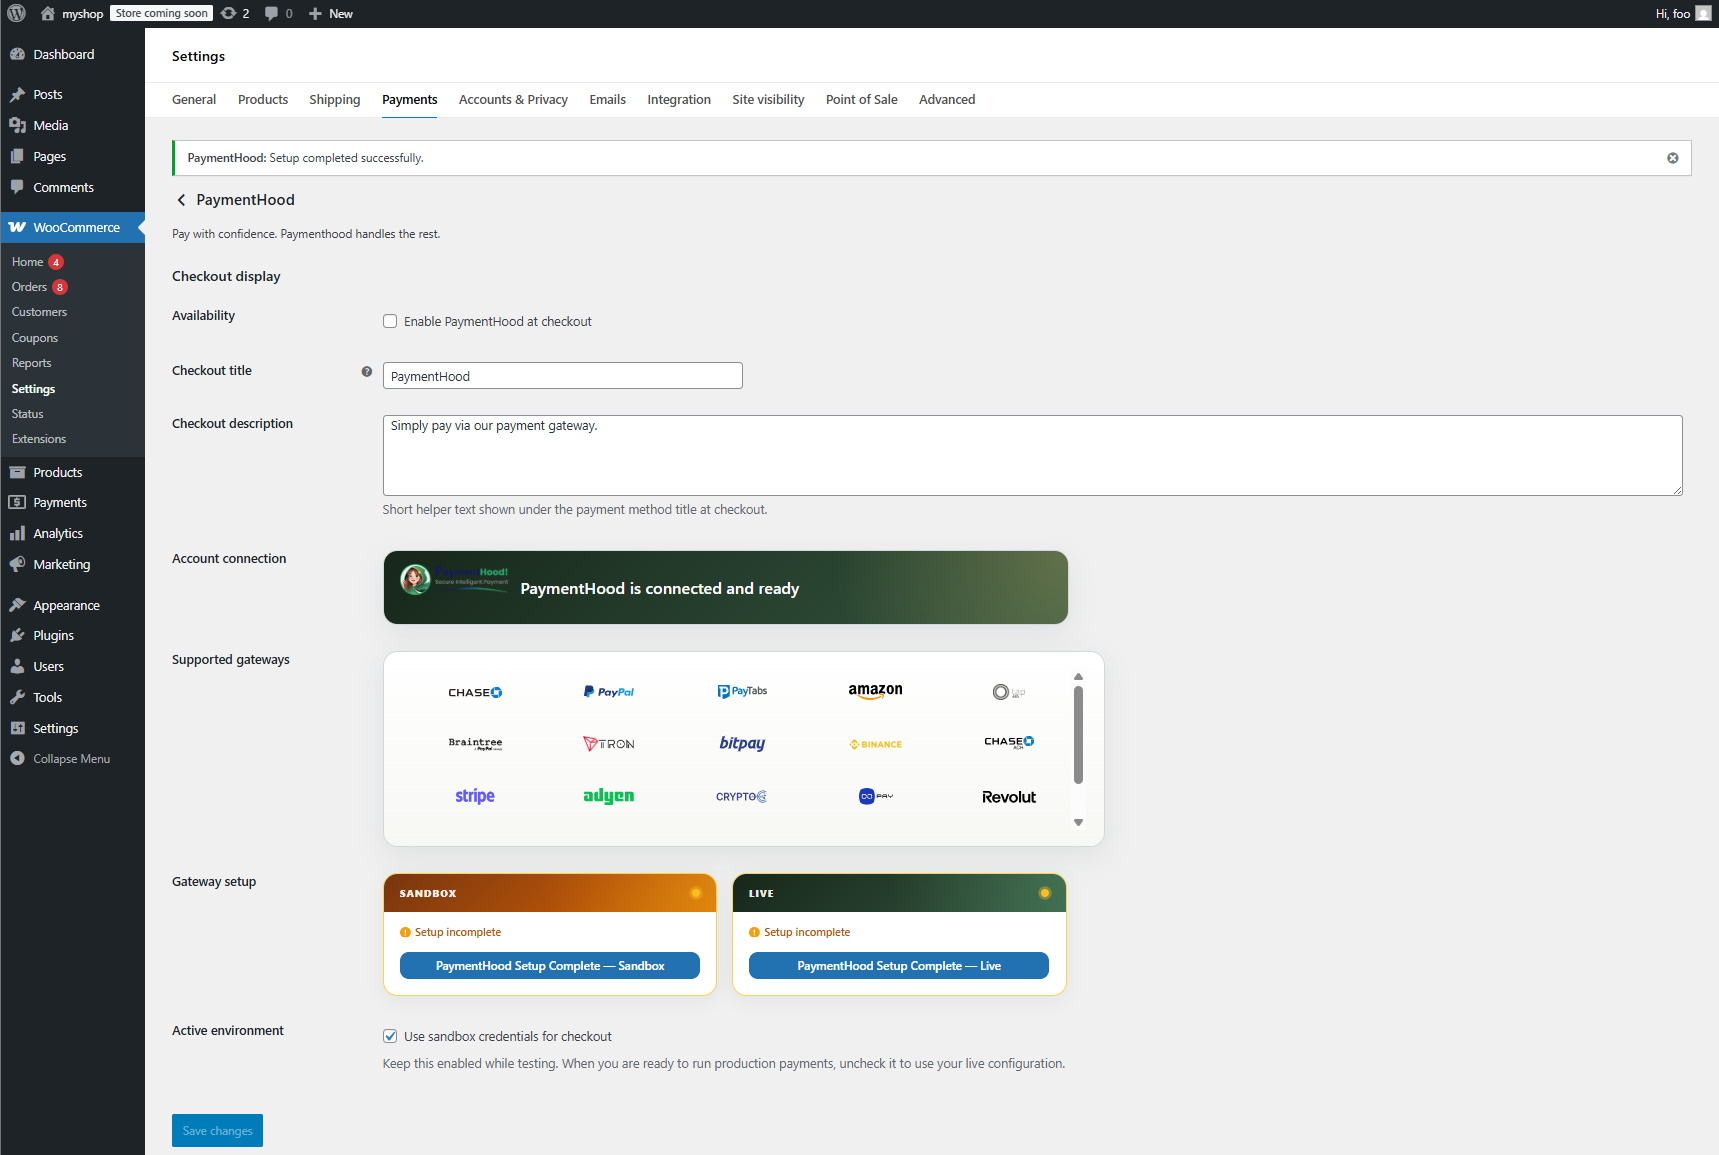Viewport: 1719px width, 1155px height.
Task: Open WooCommerce Home submenu link
Action: coord(28,262)
